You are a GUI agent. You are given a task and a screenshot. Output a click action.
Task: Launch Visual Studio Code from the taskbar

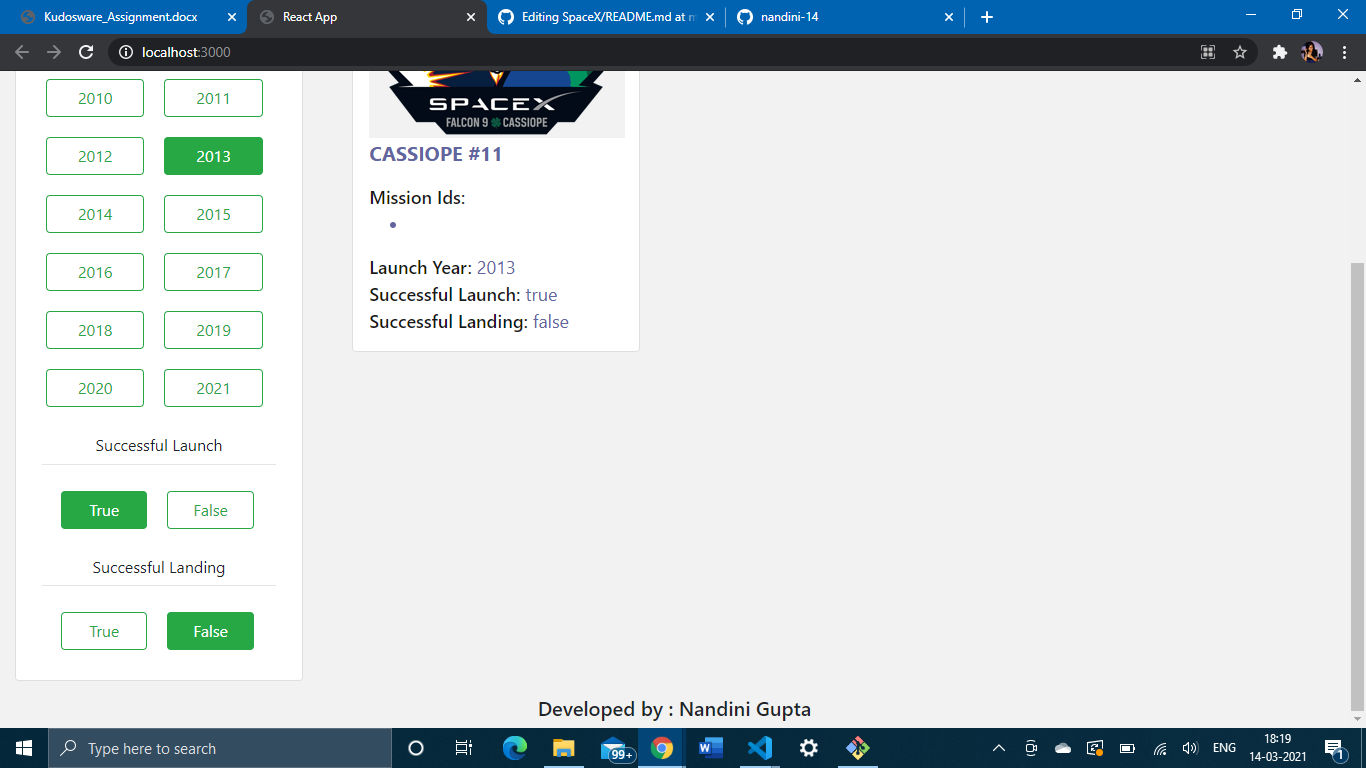(x=760, y=748)
